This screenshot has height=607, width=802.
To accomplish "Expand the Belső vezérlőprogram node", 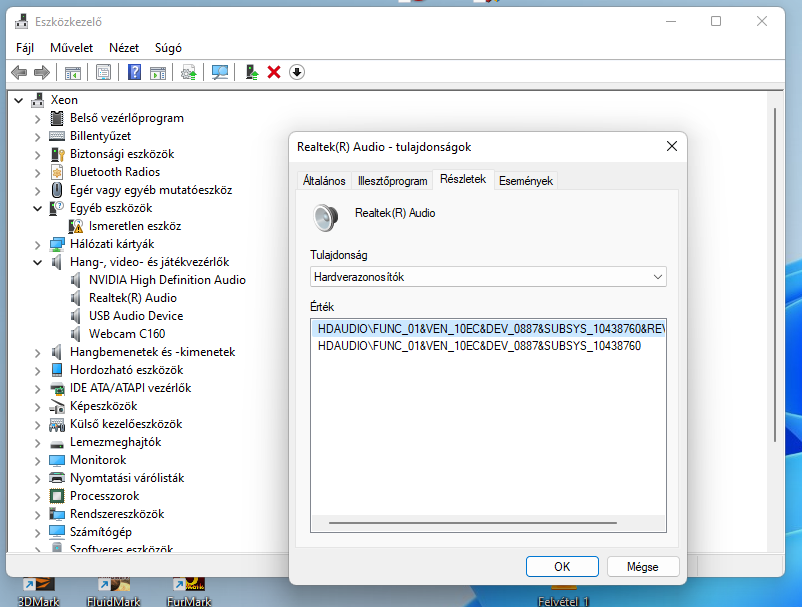I will point(37,119).
